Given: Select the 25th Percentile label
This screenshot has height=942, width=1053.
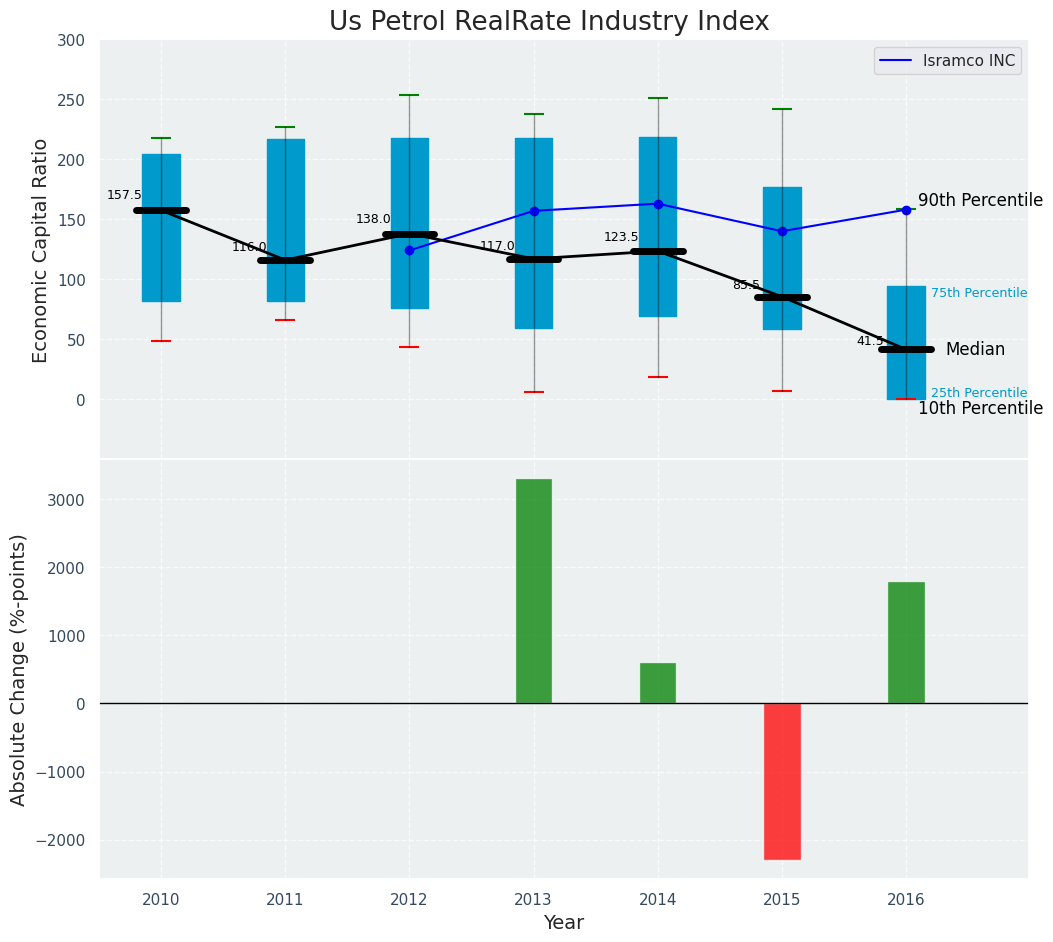Looking at the screenshot, I should click(x=978, y=393).
